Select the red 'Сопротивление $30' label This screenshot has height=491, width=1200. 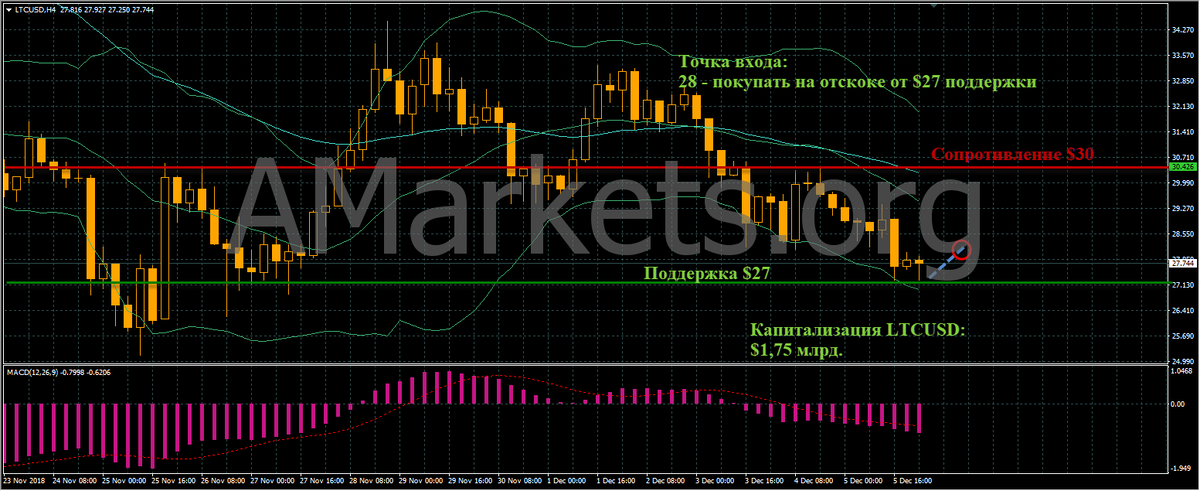[x=1011, y=155]
